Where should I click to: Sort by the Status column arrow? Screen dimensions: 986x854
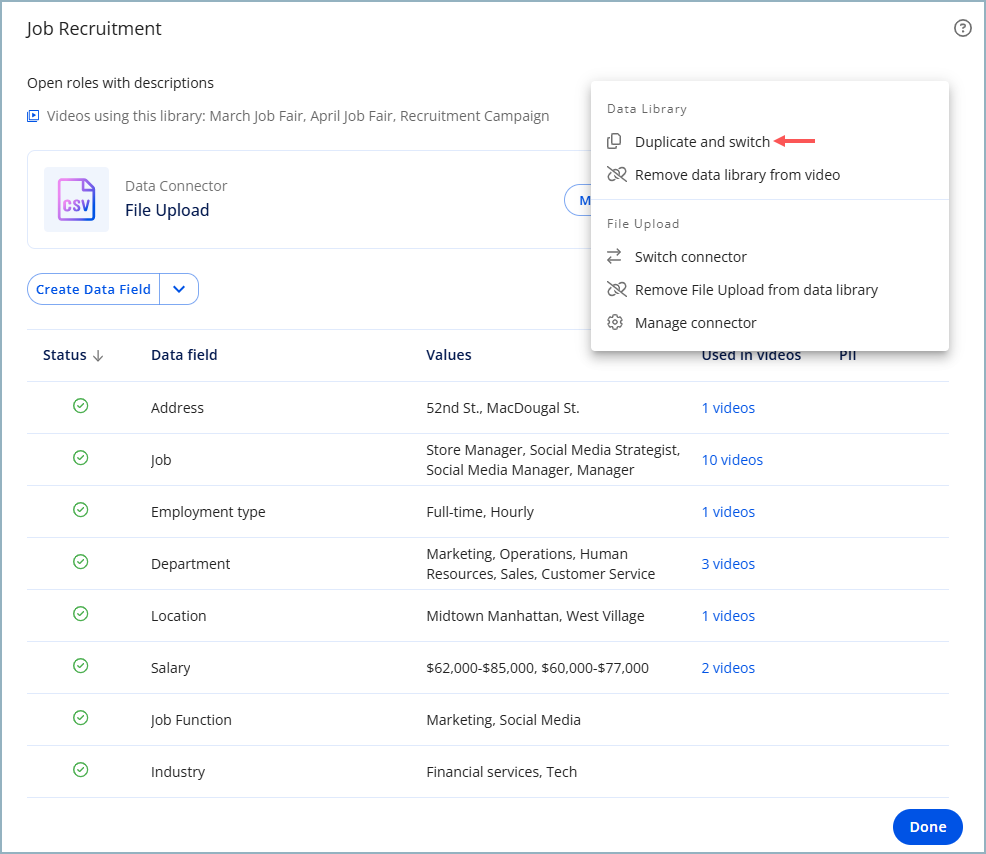[98, 356]
